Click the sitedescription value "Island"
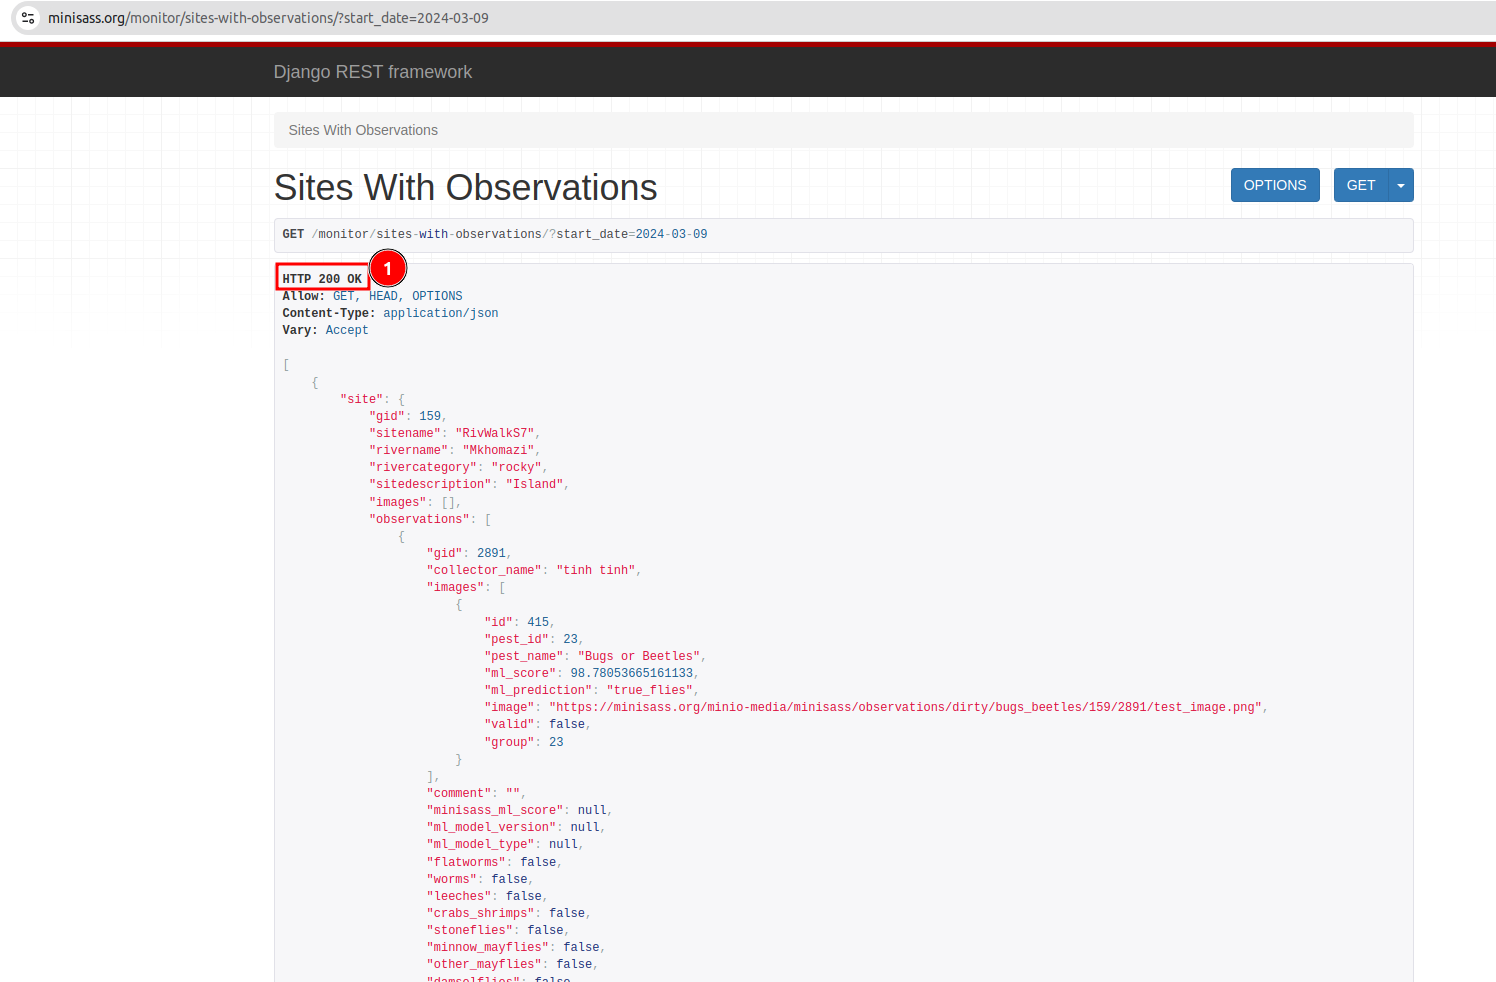The image size is (1496, 982). coord(535,484)
